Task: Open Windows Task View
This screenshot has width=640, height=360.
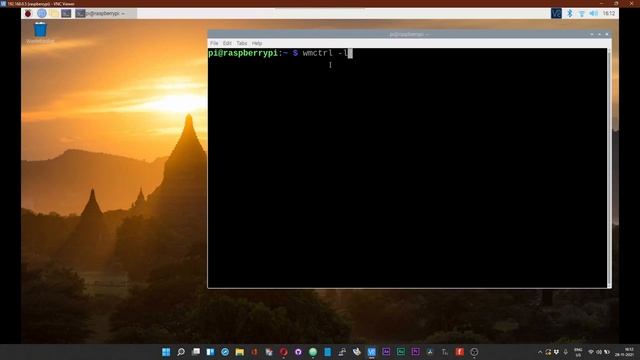Action: pos(196,352)
